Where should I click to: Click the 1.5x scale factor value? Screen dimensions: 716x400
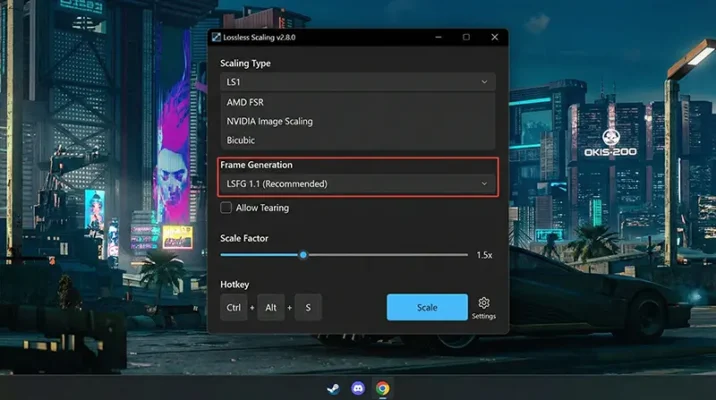point(484,255)
